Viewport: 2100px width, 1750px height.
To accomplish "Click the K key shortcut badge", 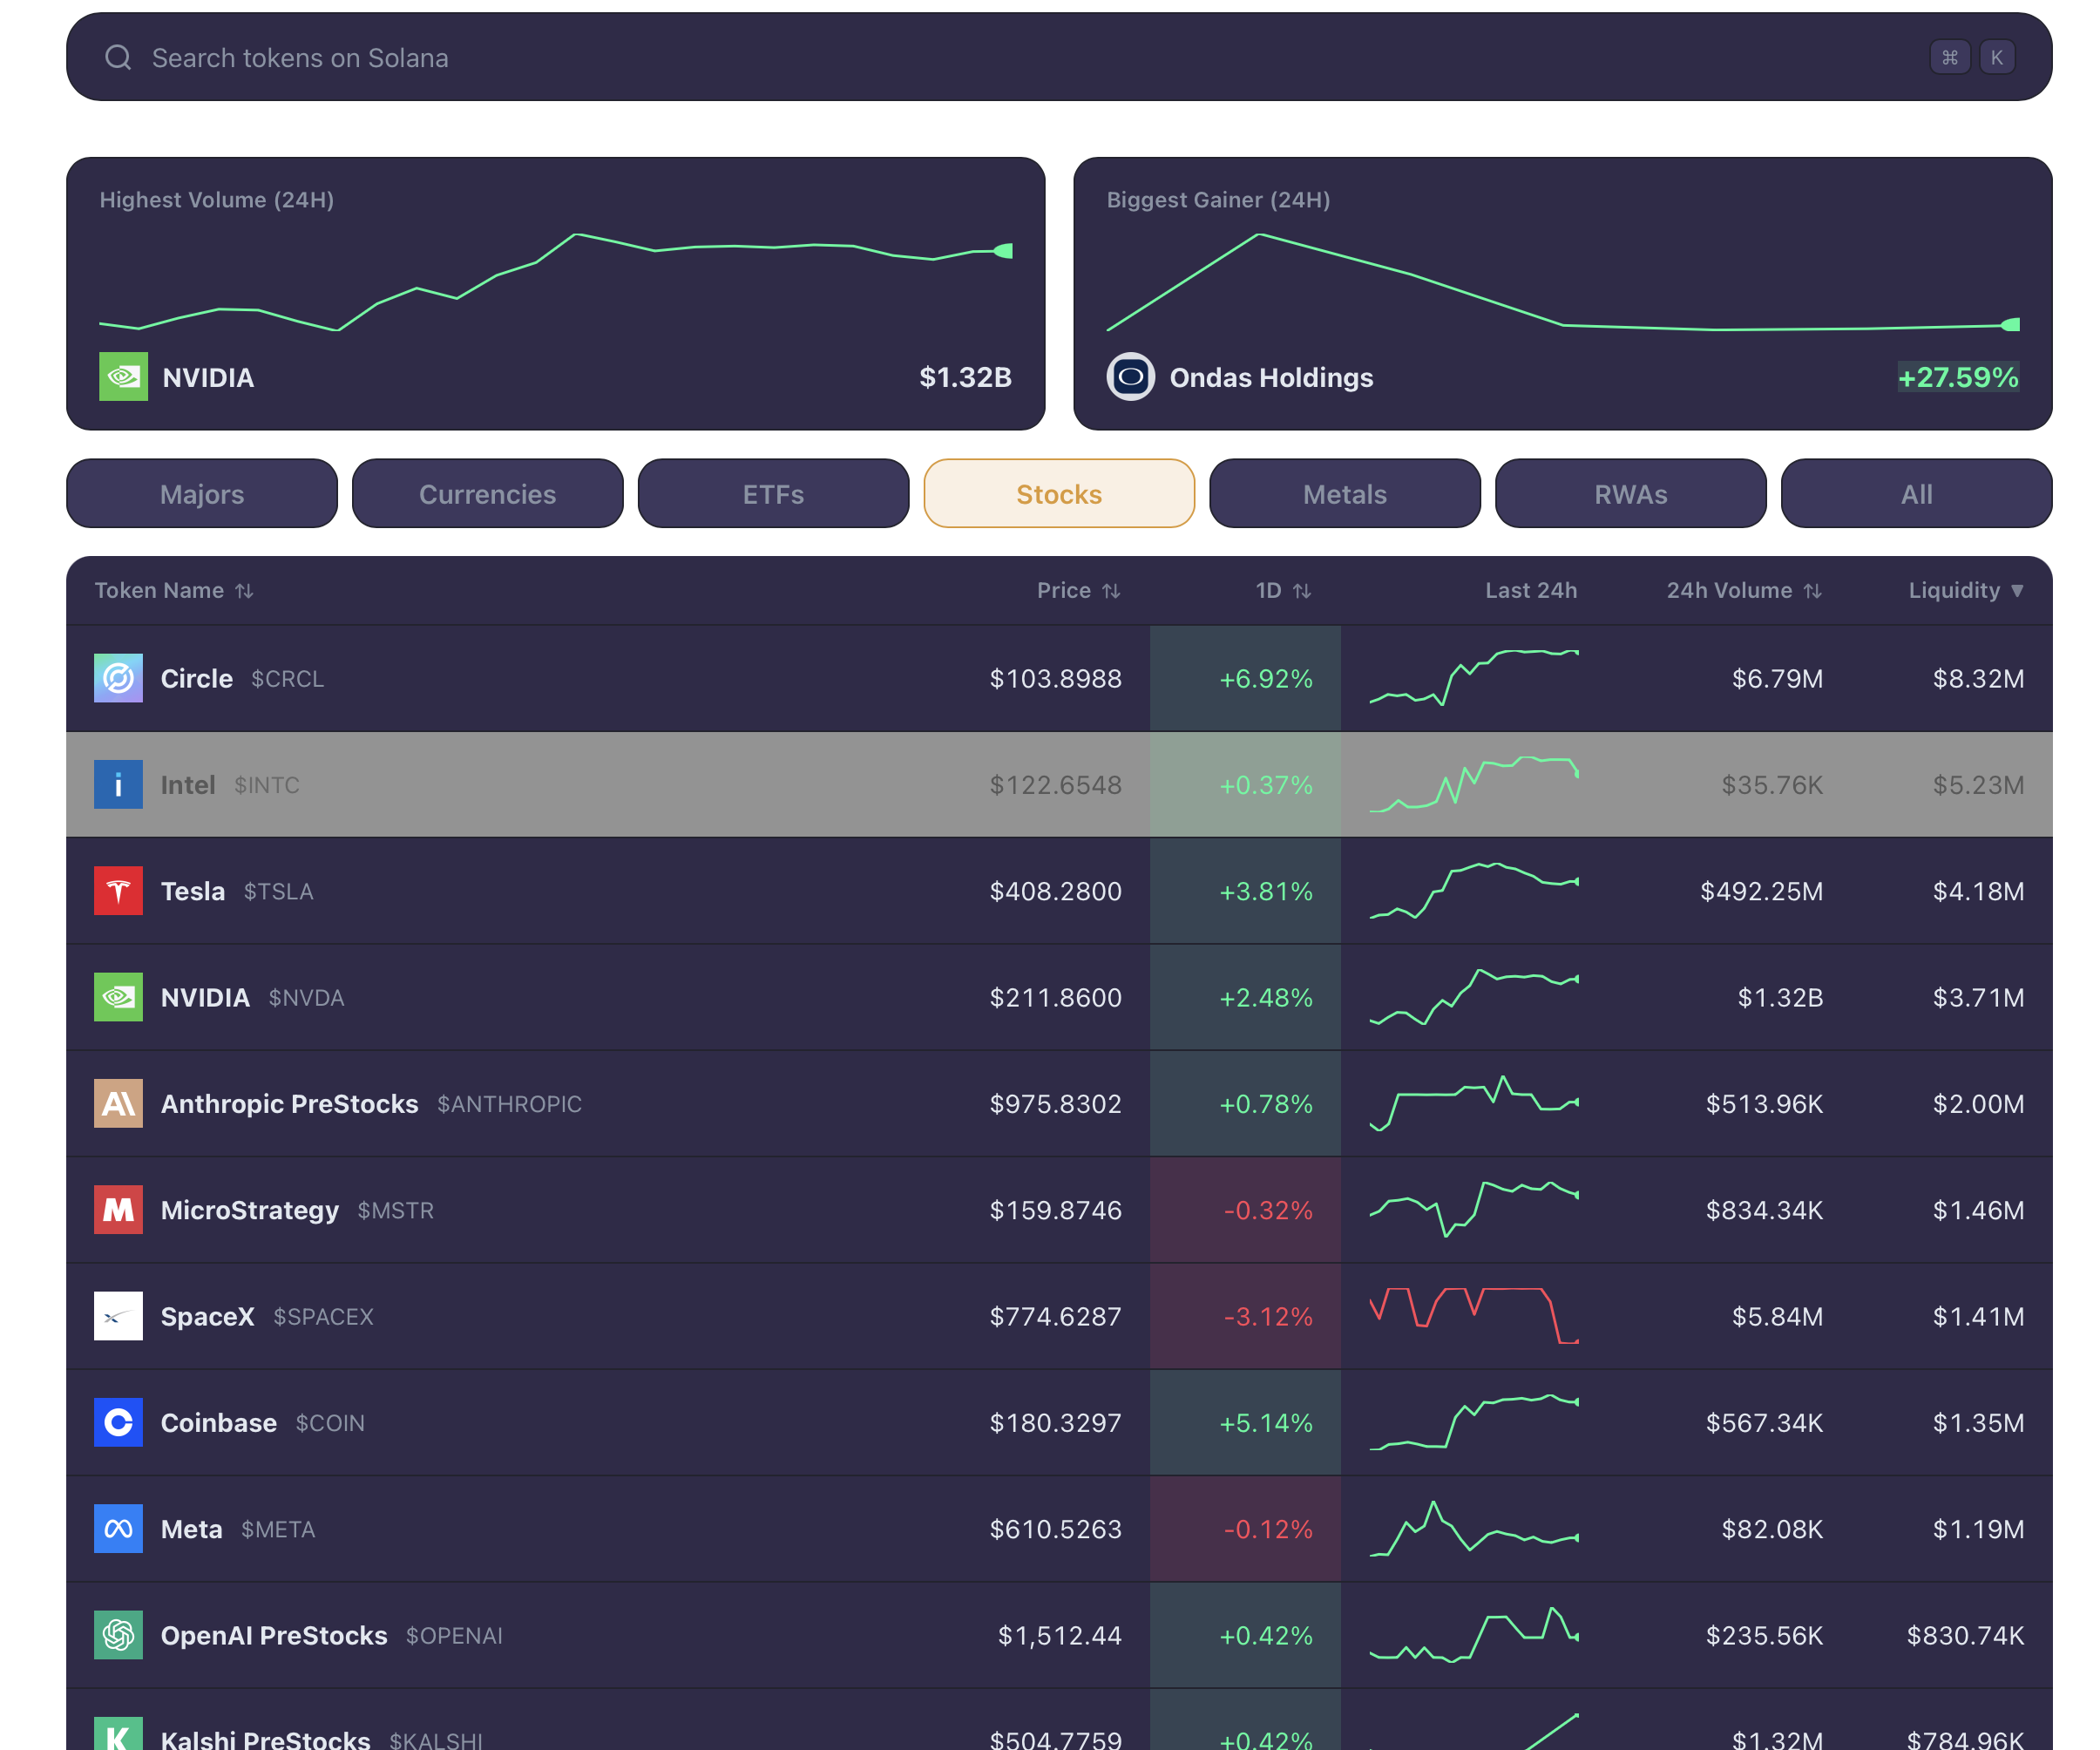I will 1997,58.
